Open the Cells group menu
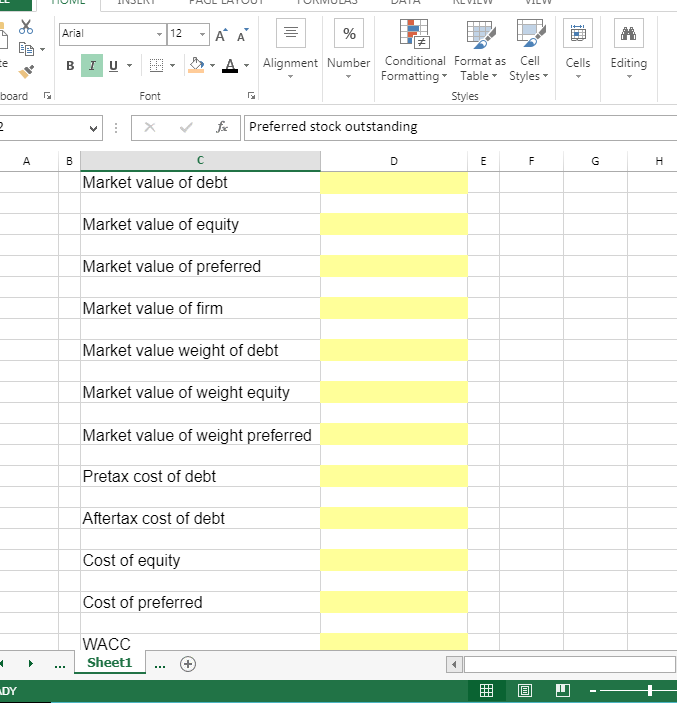Image resolution: width=677 pixels, height=703 pixels. pos(578,48)
